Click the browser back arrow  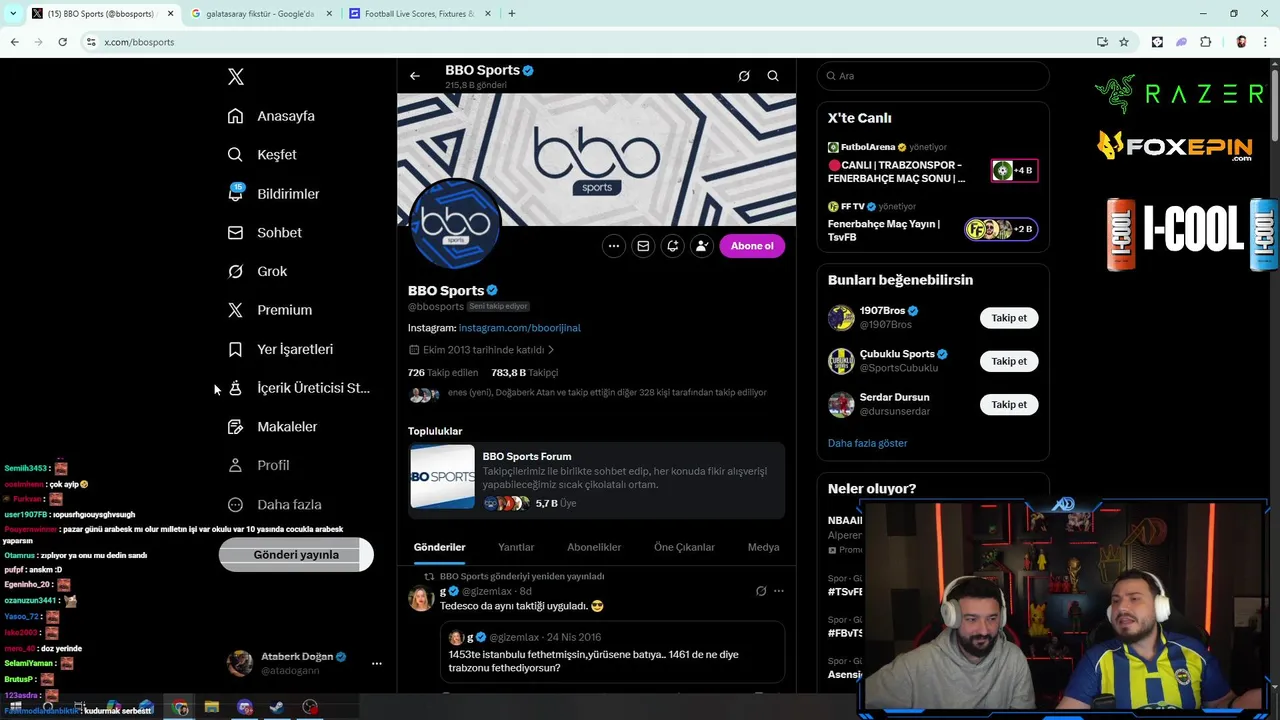[x=14, y=42]
